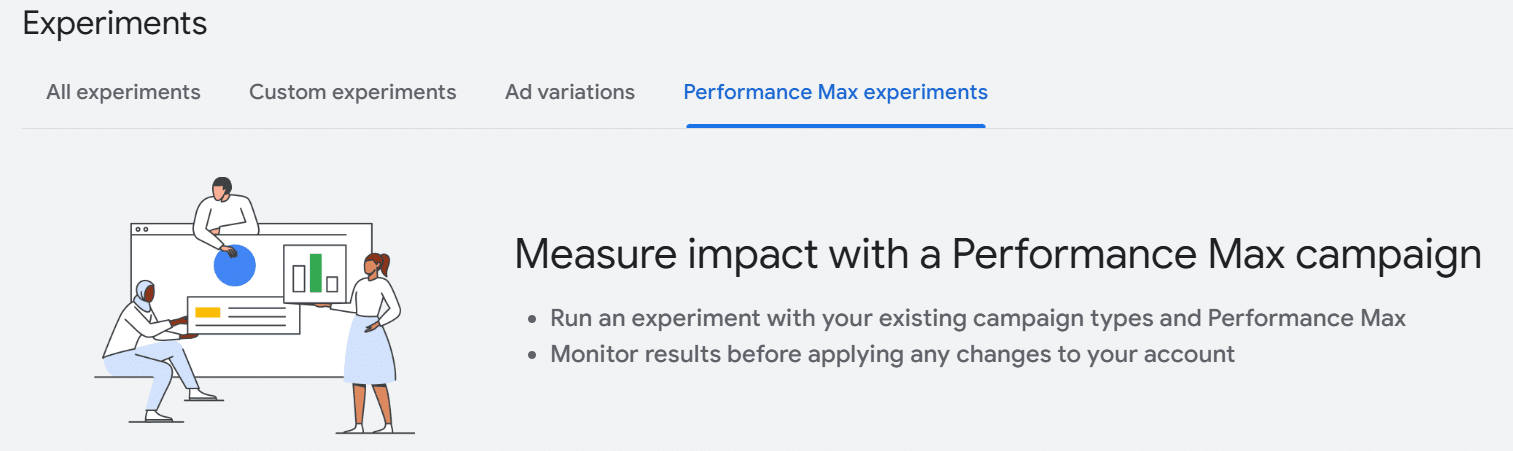Select the Ad variations tab

coord(569,92)
